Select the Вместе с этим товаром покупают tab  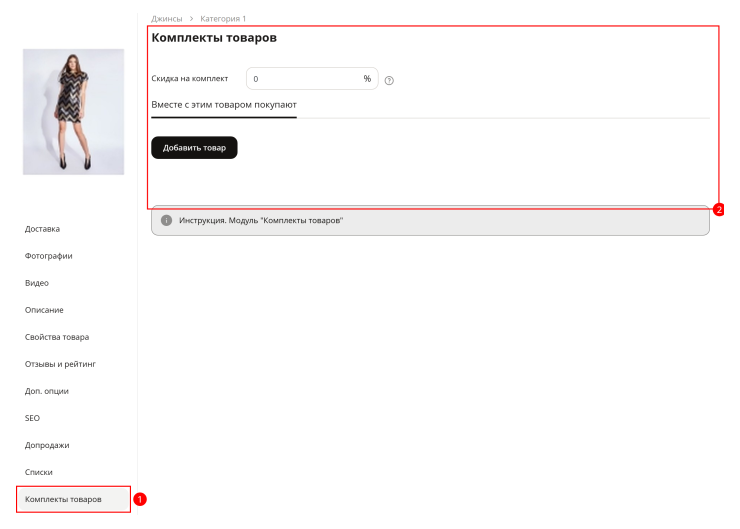point(224,105)
